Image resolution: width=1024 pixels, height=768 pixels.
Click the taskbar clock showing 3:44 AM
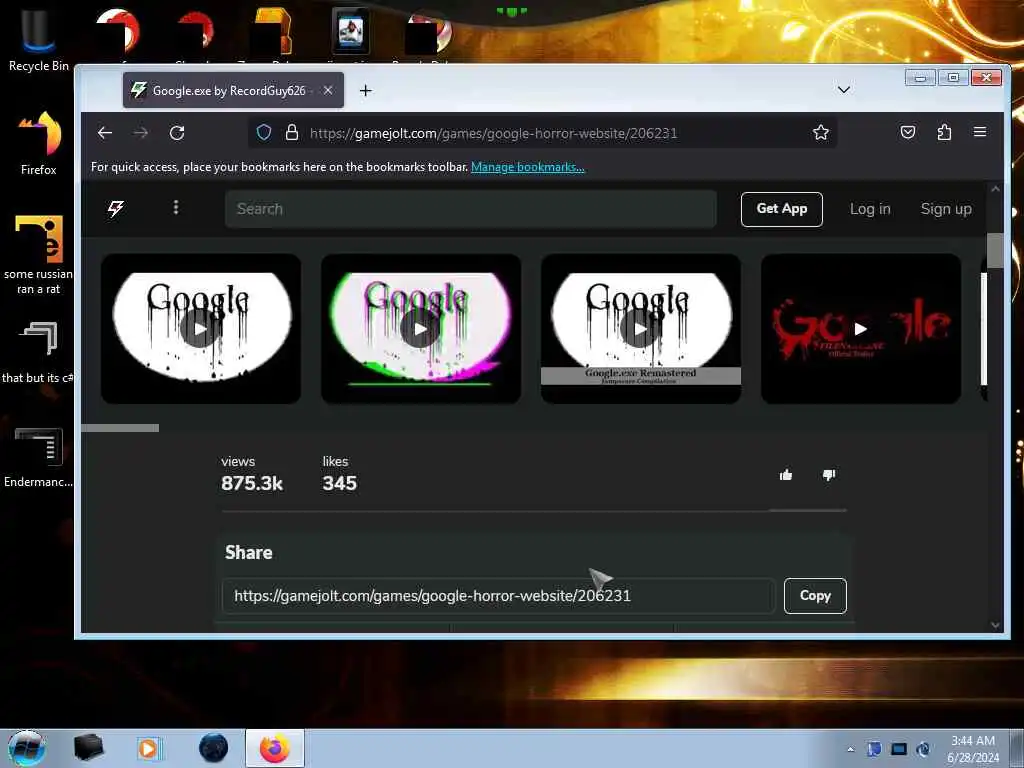973,749
